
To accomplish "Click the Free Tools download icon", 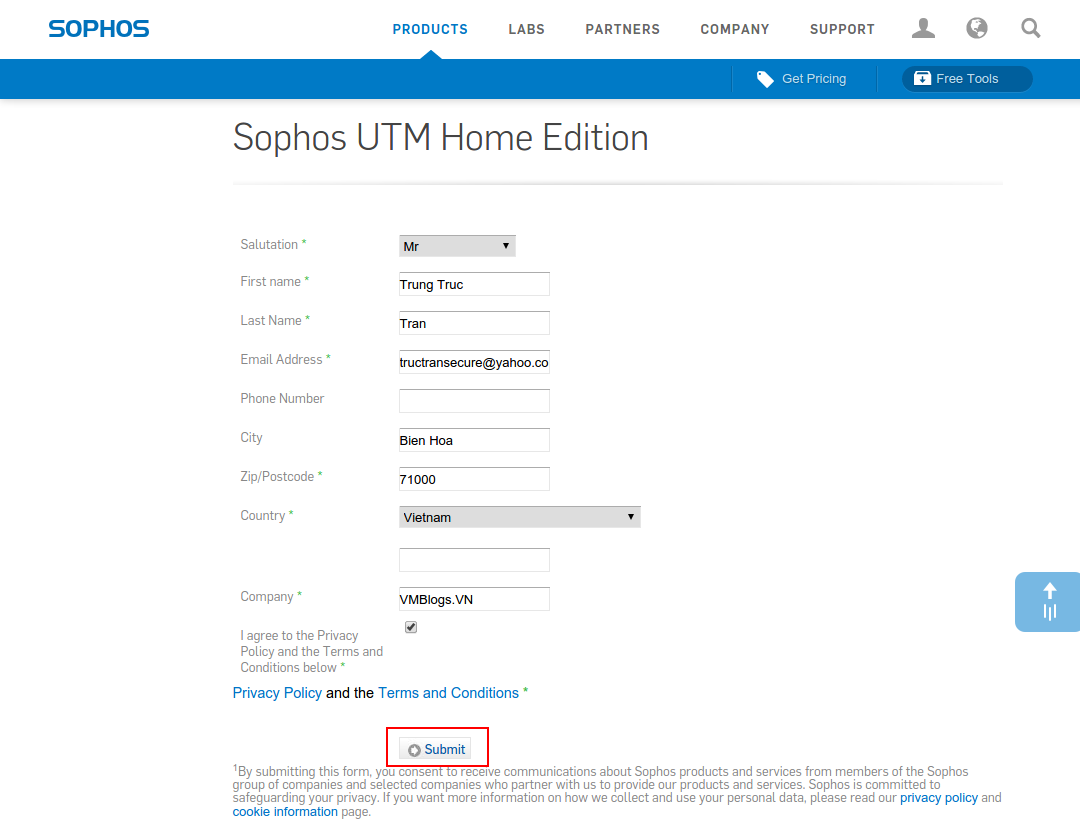I will click(922, 79).
